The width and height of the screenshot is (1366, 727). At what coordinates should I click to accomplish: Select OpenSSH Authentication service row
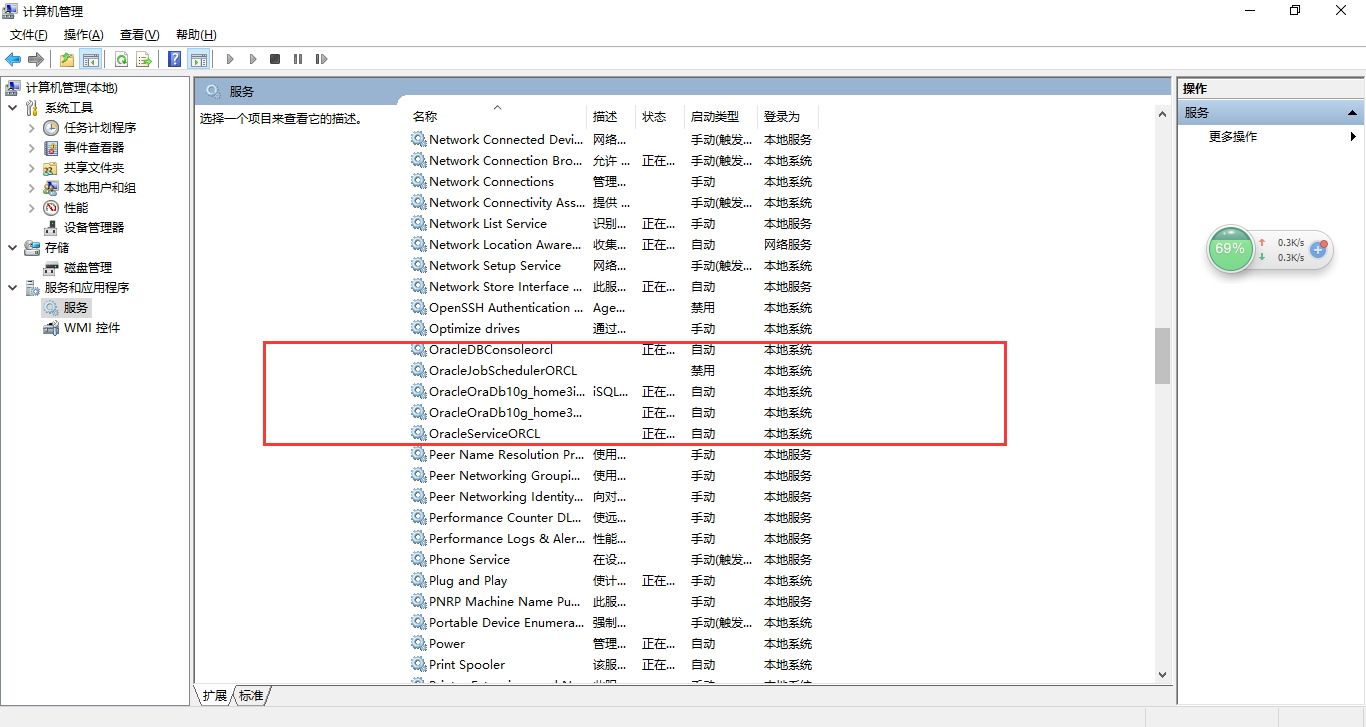tap(614, 308)
